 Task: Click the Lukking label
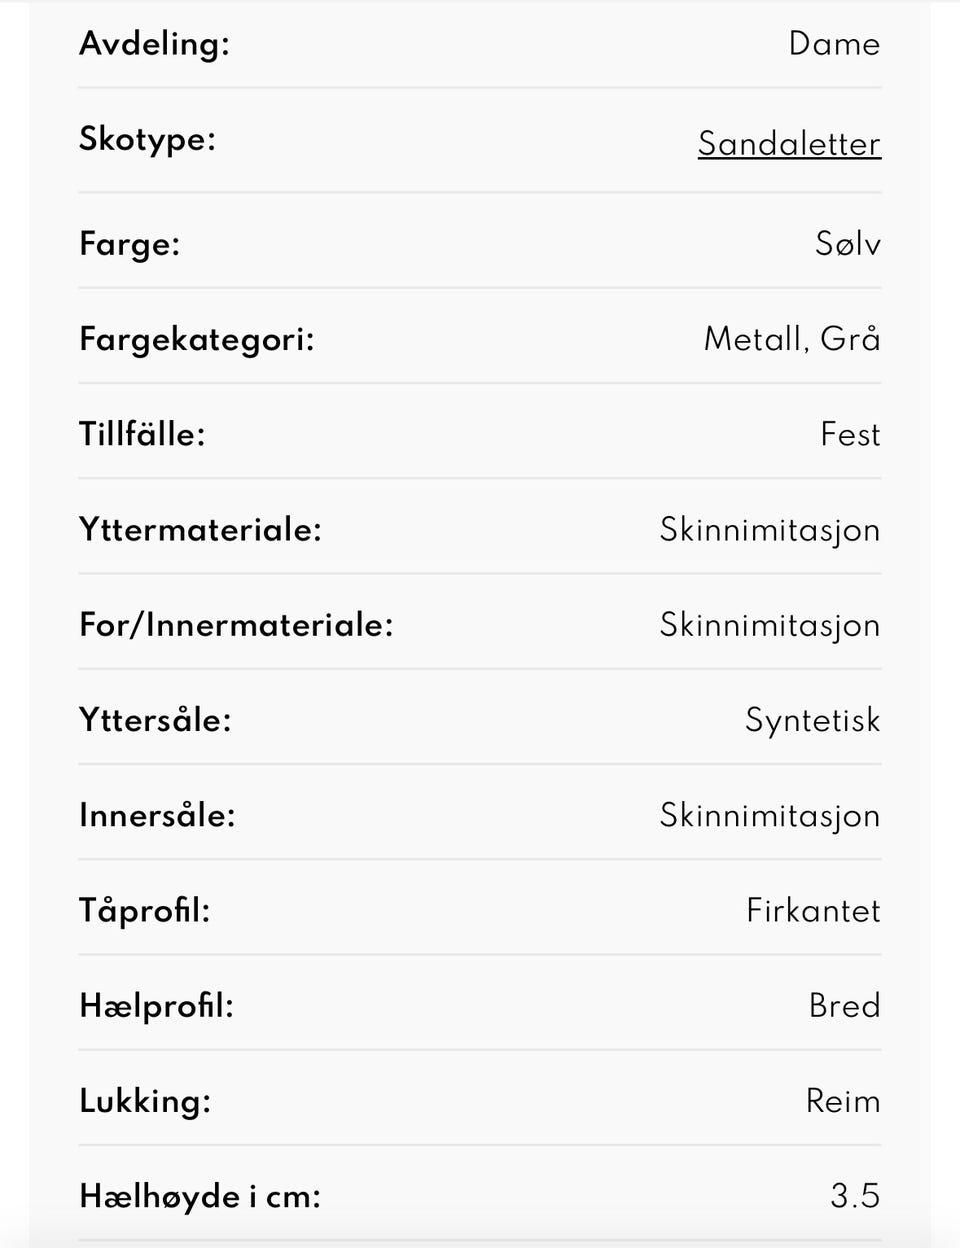pyautogui.click(x=145, y=1101)
